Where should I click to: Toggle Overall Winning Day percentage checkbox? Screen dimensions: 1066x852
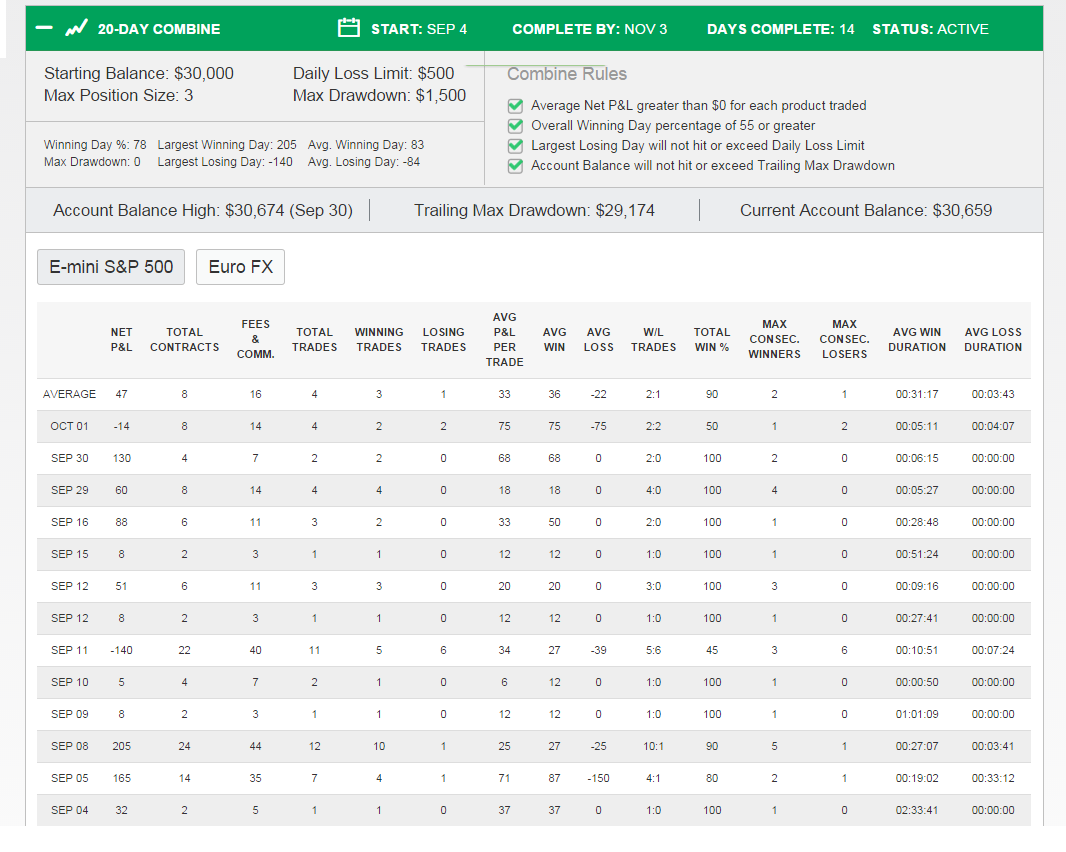(x=515, y=126)
